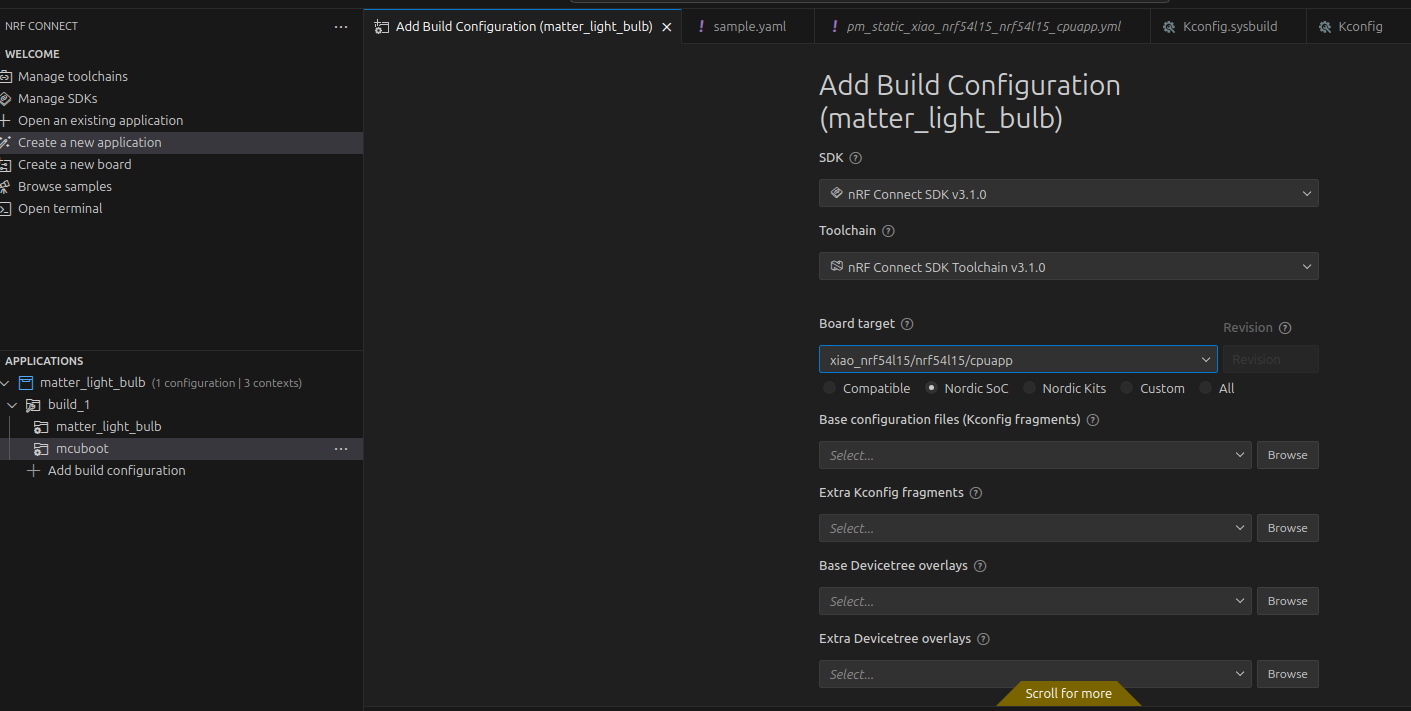The width and height of the screenshot is (1411, 711).
Task: Switch to the Kconfig.sysbuild tab
Action: click(1228, 27)
